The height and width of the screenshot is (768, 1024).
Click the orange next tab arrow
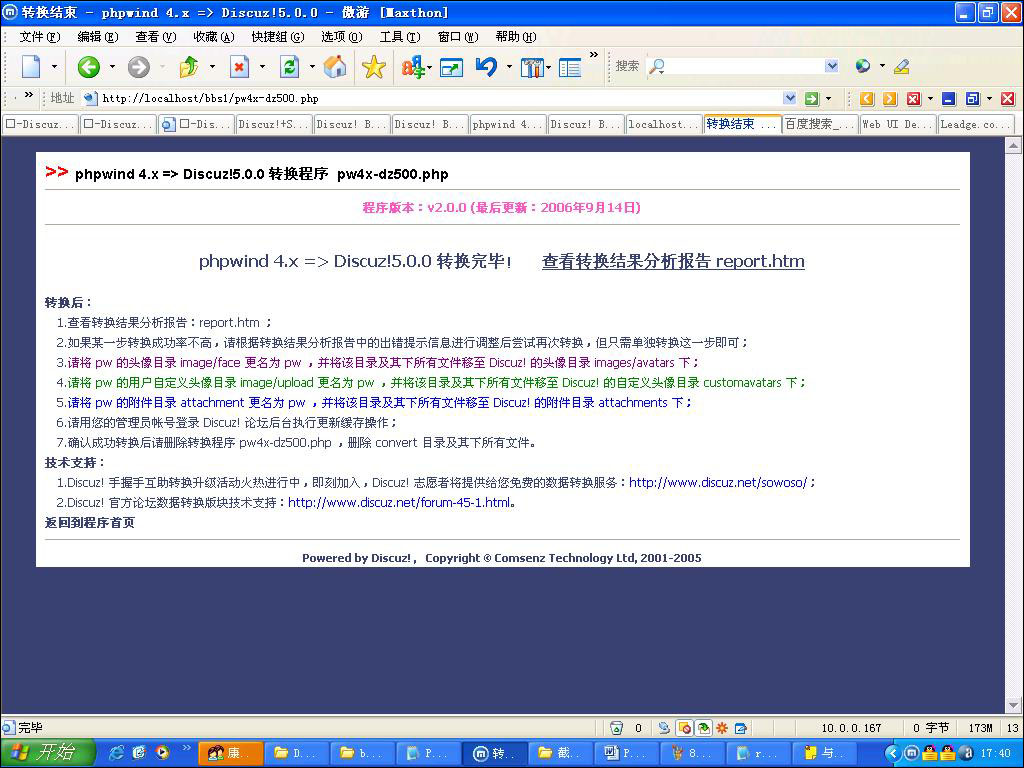point(890,99)
